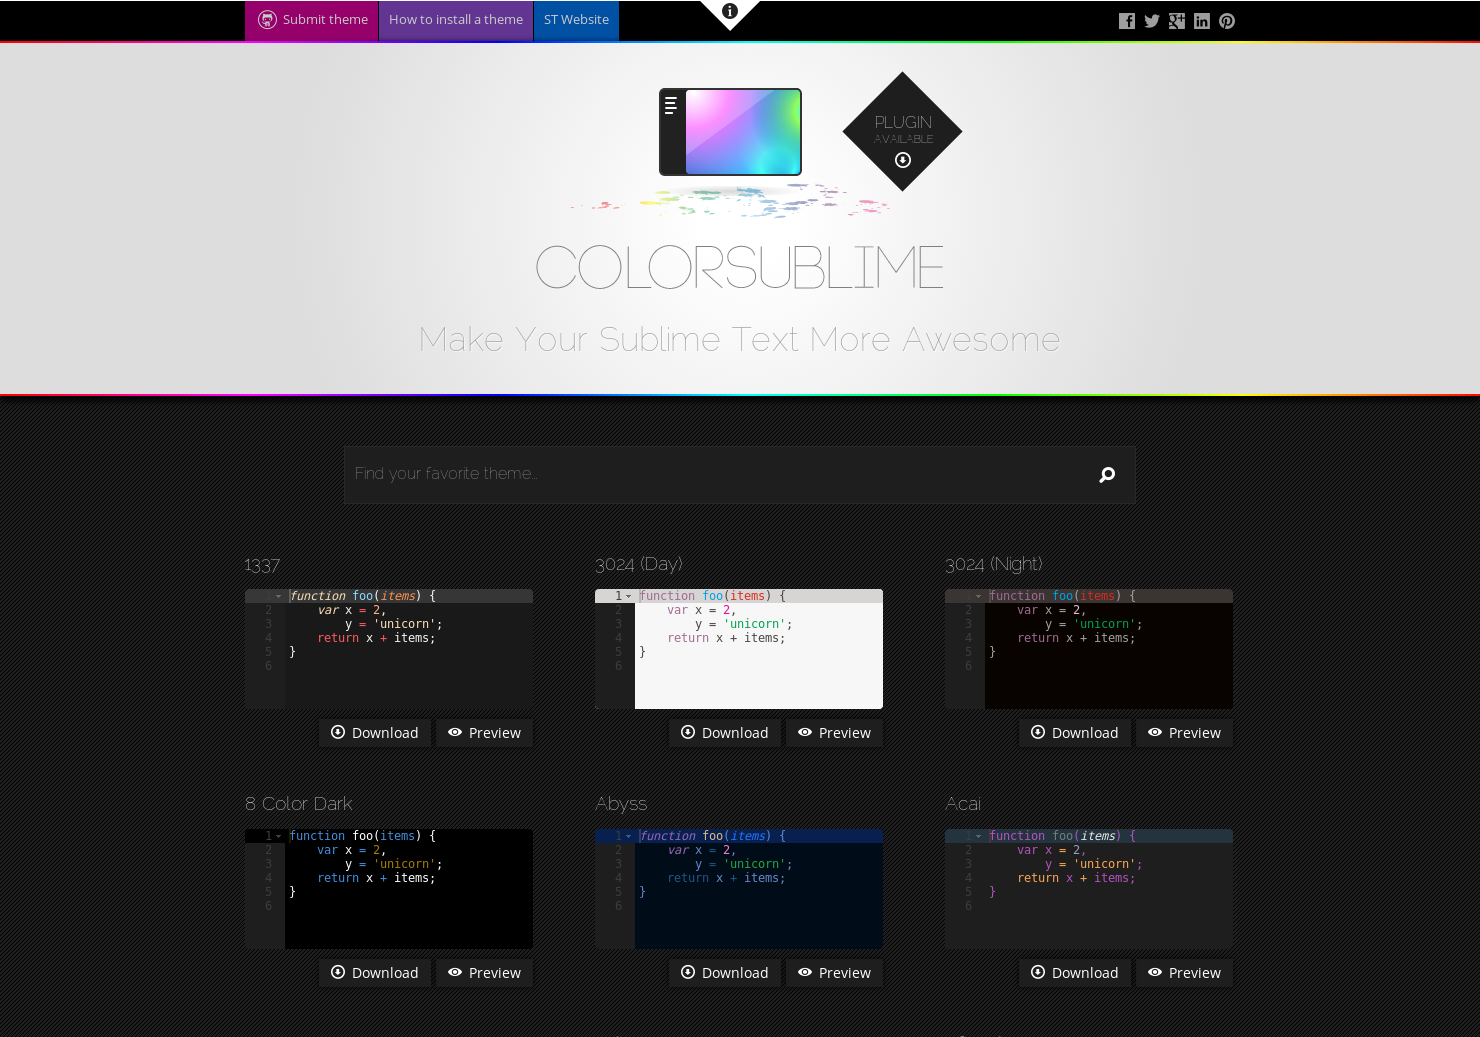The height and width of the screenshot is (1037, 1480).
Task: Click the magnifier icon to search
Action: (x=1106, y=475)
